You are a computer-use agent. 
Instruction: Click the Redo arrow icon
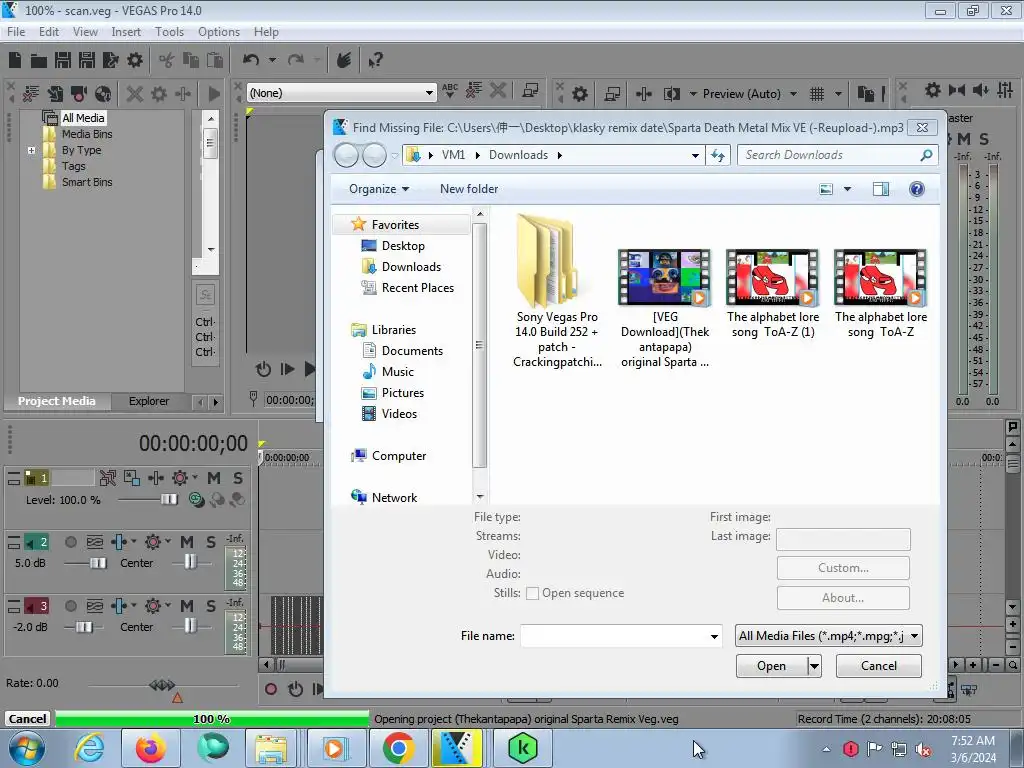[x=296, y=60]
